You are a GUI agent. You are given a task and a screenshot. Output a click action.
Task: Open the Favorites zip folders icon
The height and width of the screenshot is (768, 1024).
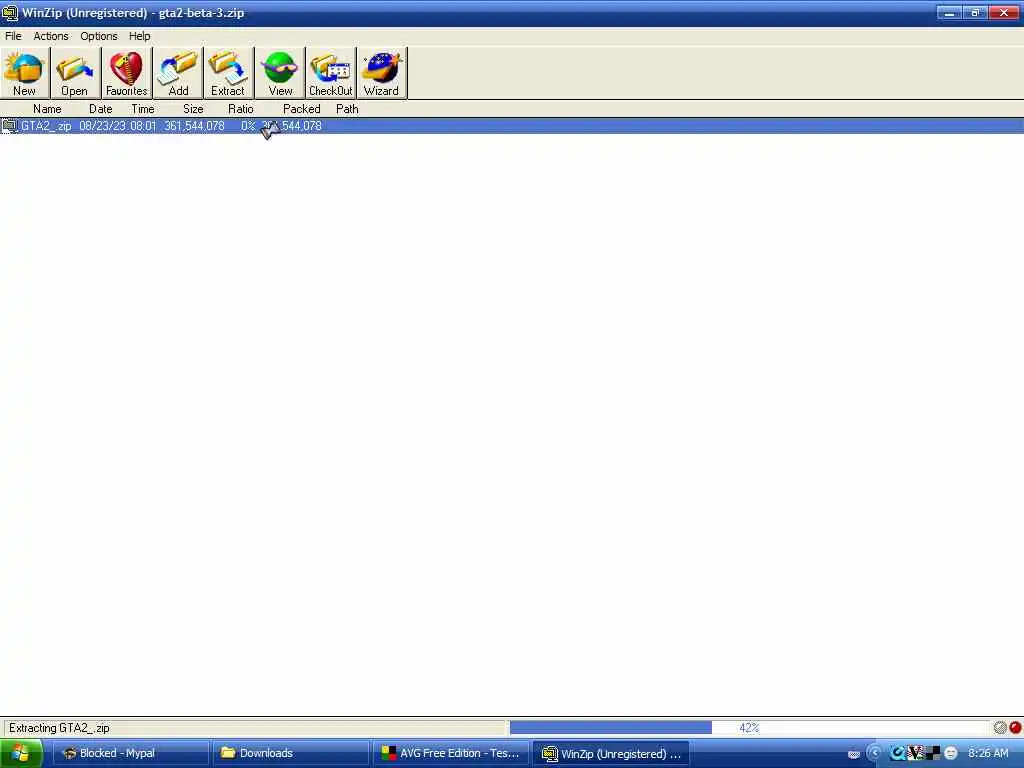pos(127,72)
